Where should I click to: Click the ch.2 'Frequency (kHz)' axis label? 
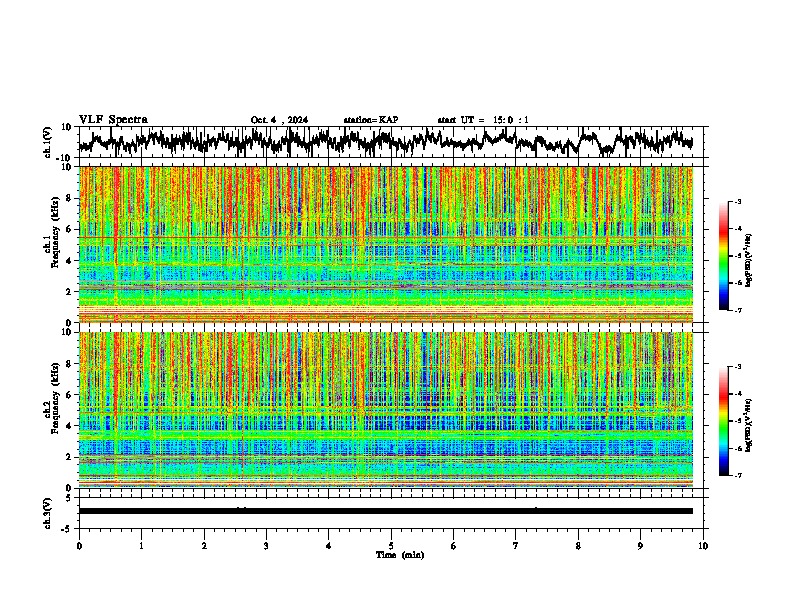coord(55,399)
